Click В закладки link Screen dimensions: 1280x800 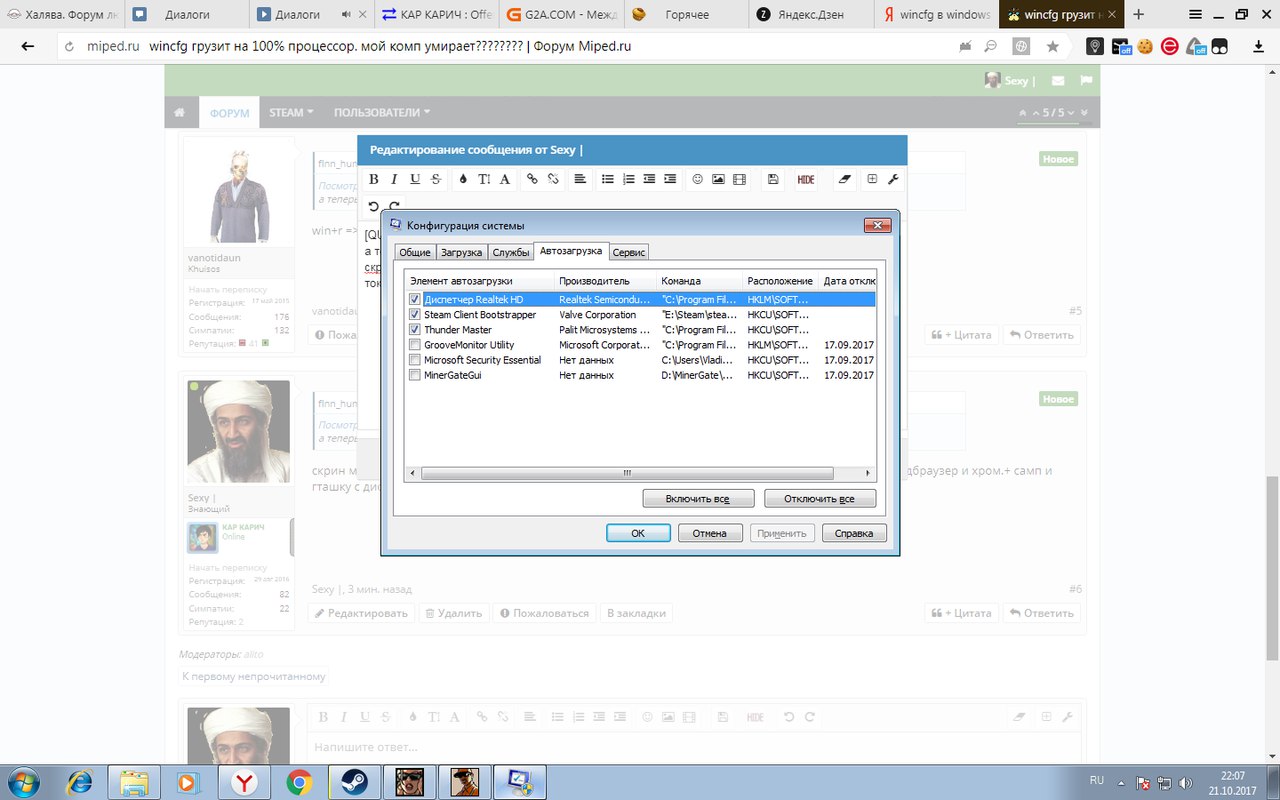pyautogui.click(x=636, y=613)
